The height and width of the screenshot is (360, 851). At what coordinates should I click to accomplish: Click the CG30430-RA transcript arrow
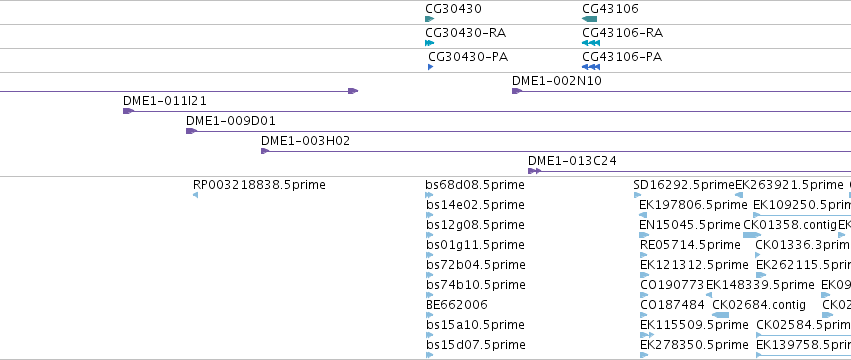430,43
